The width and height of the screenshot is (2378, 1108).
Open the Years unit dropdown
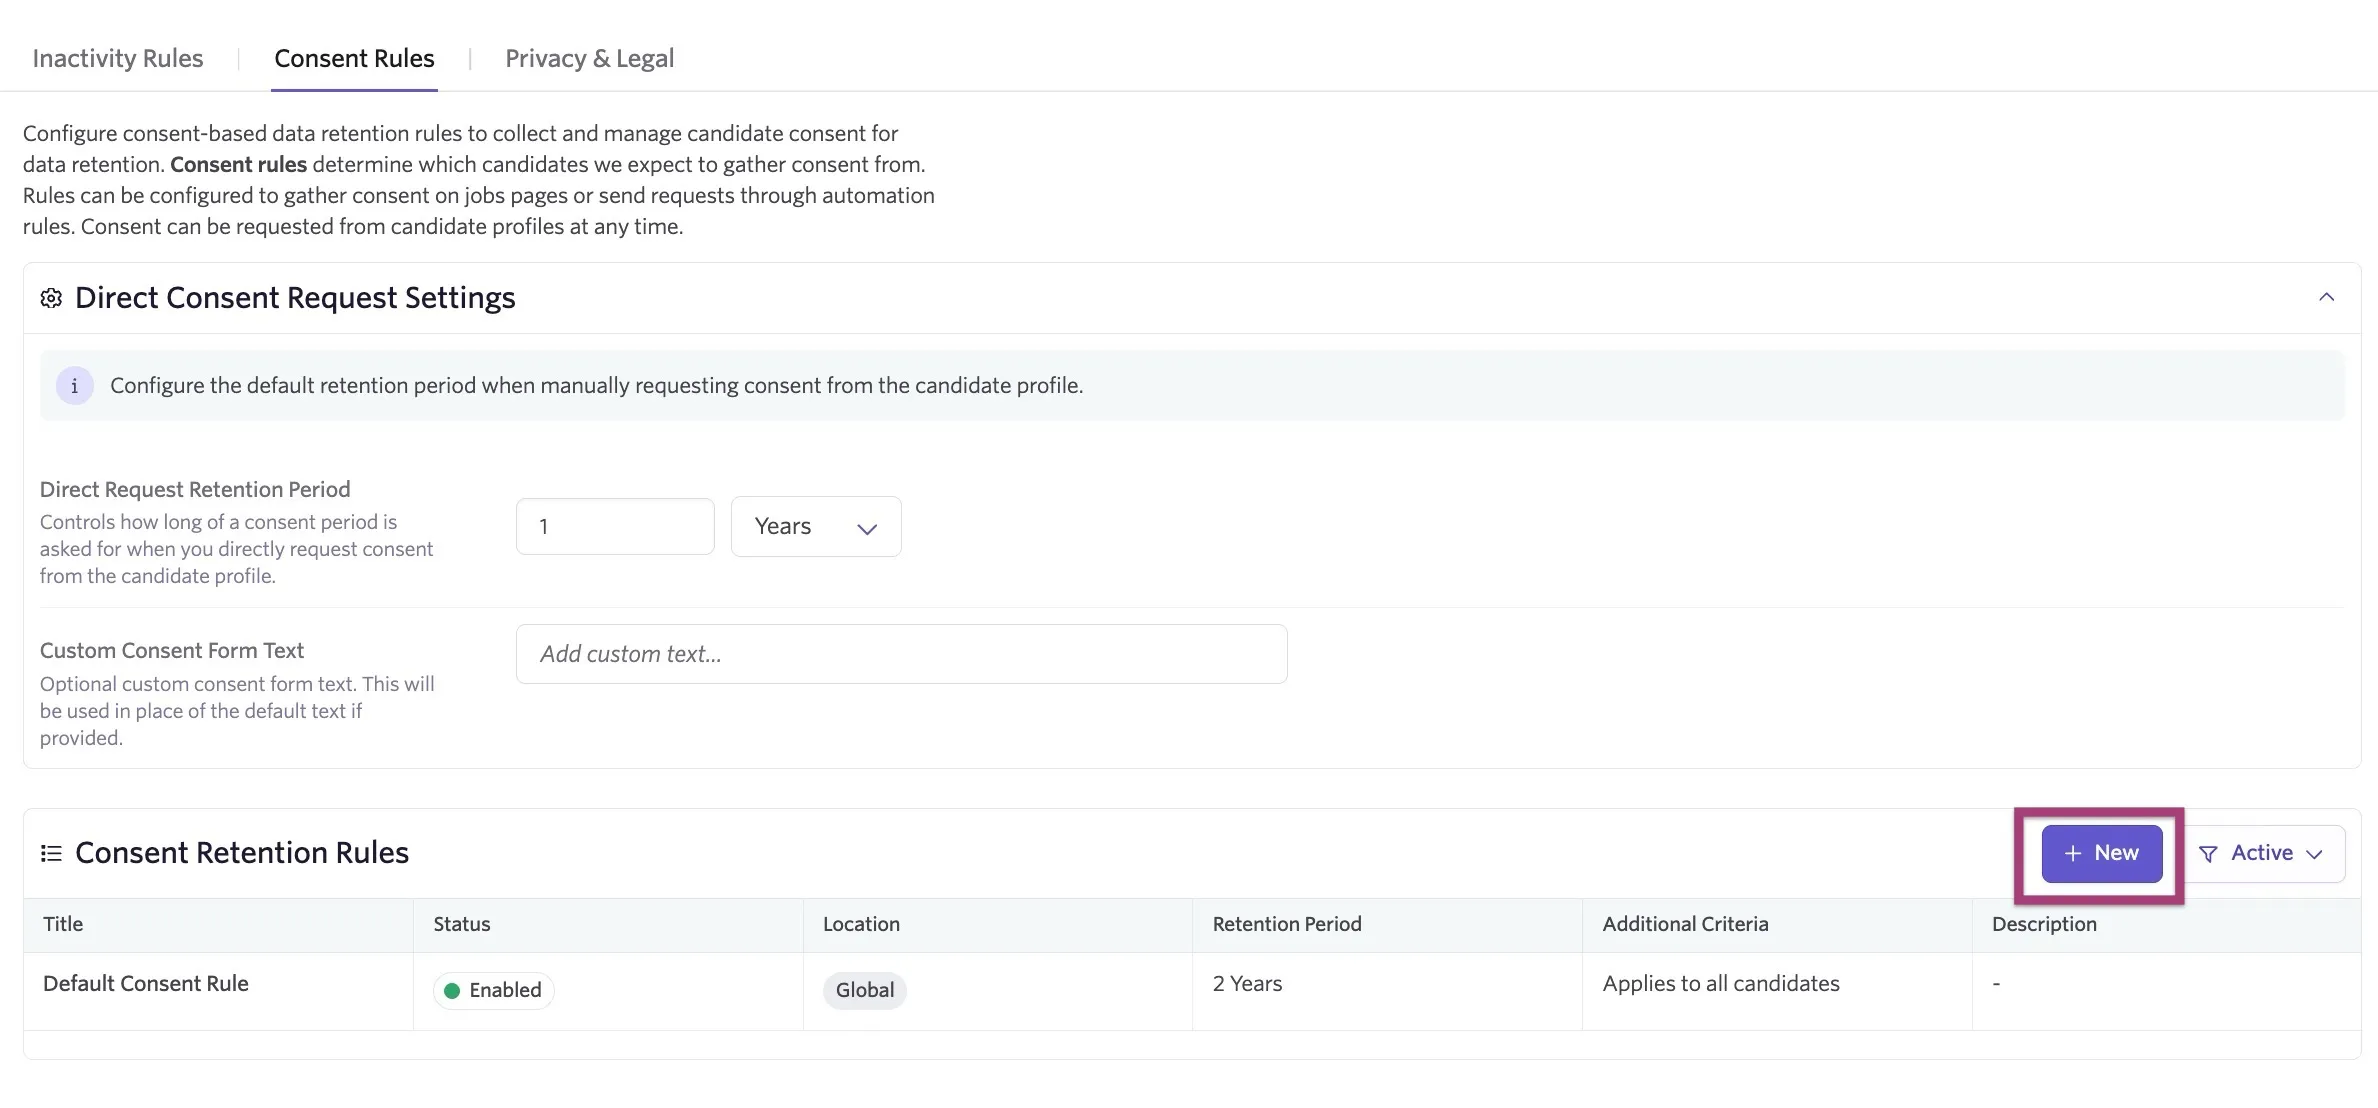click(816, 526)
